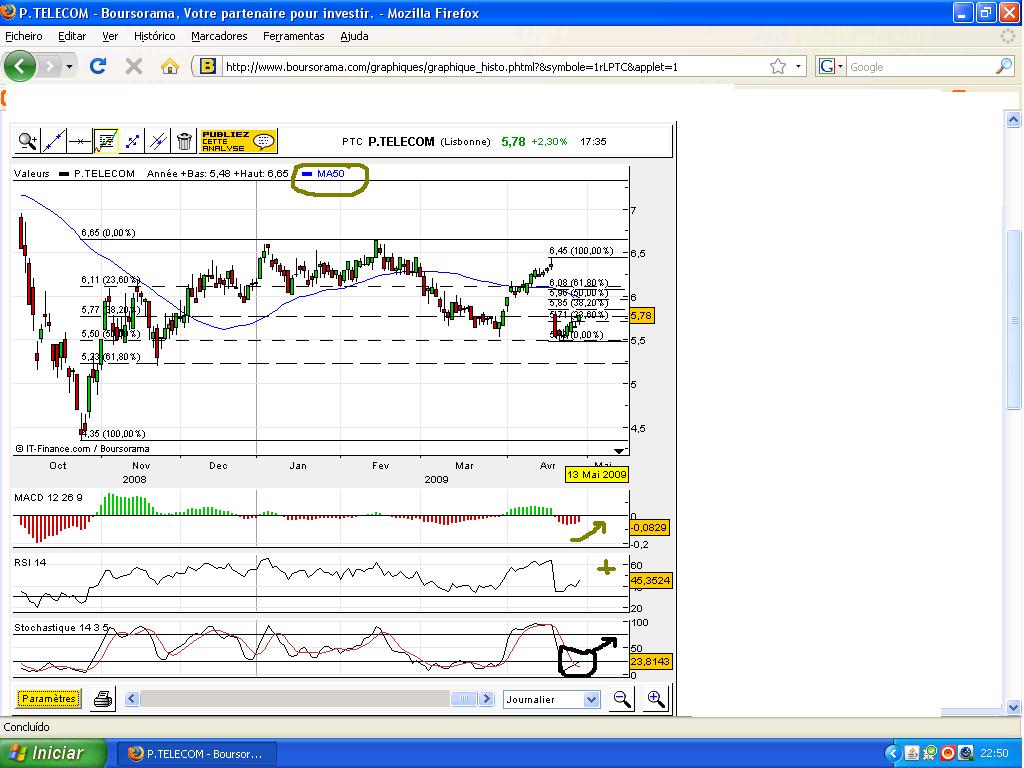Click the Boursorama site favicon in address bar

[x=208, y=66]
